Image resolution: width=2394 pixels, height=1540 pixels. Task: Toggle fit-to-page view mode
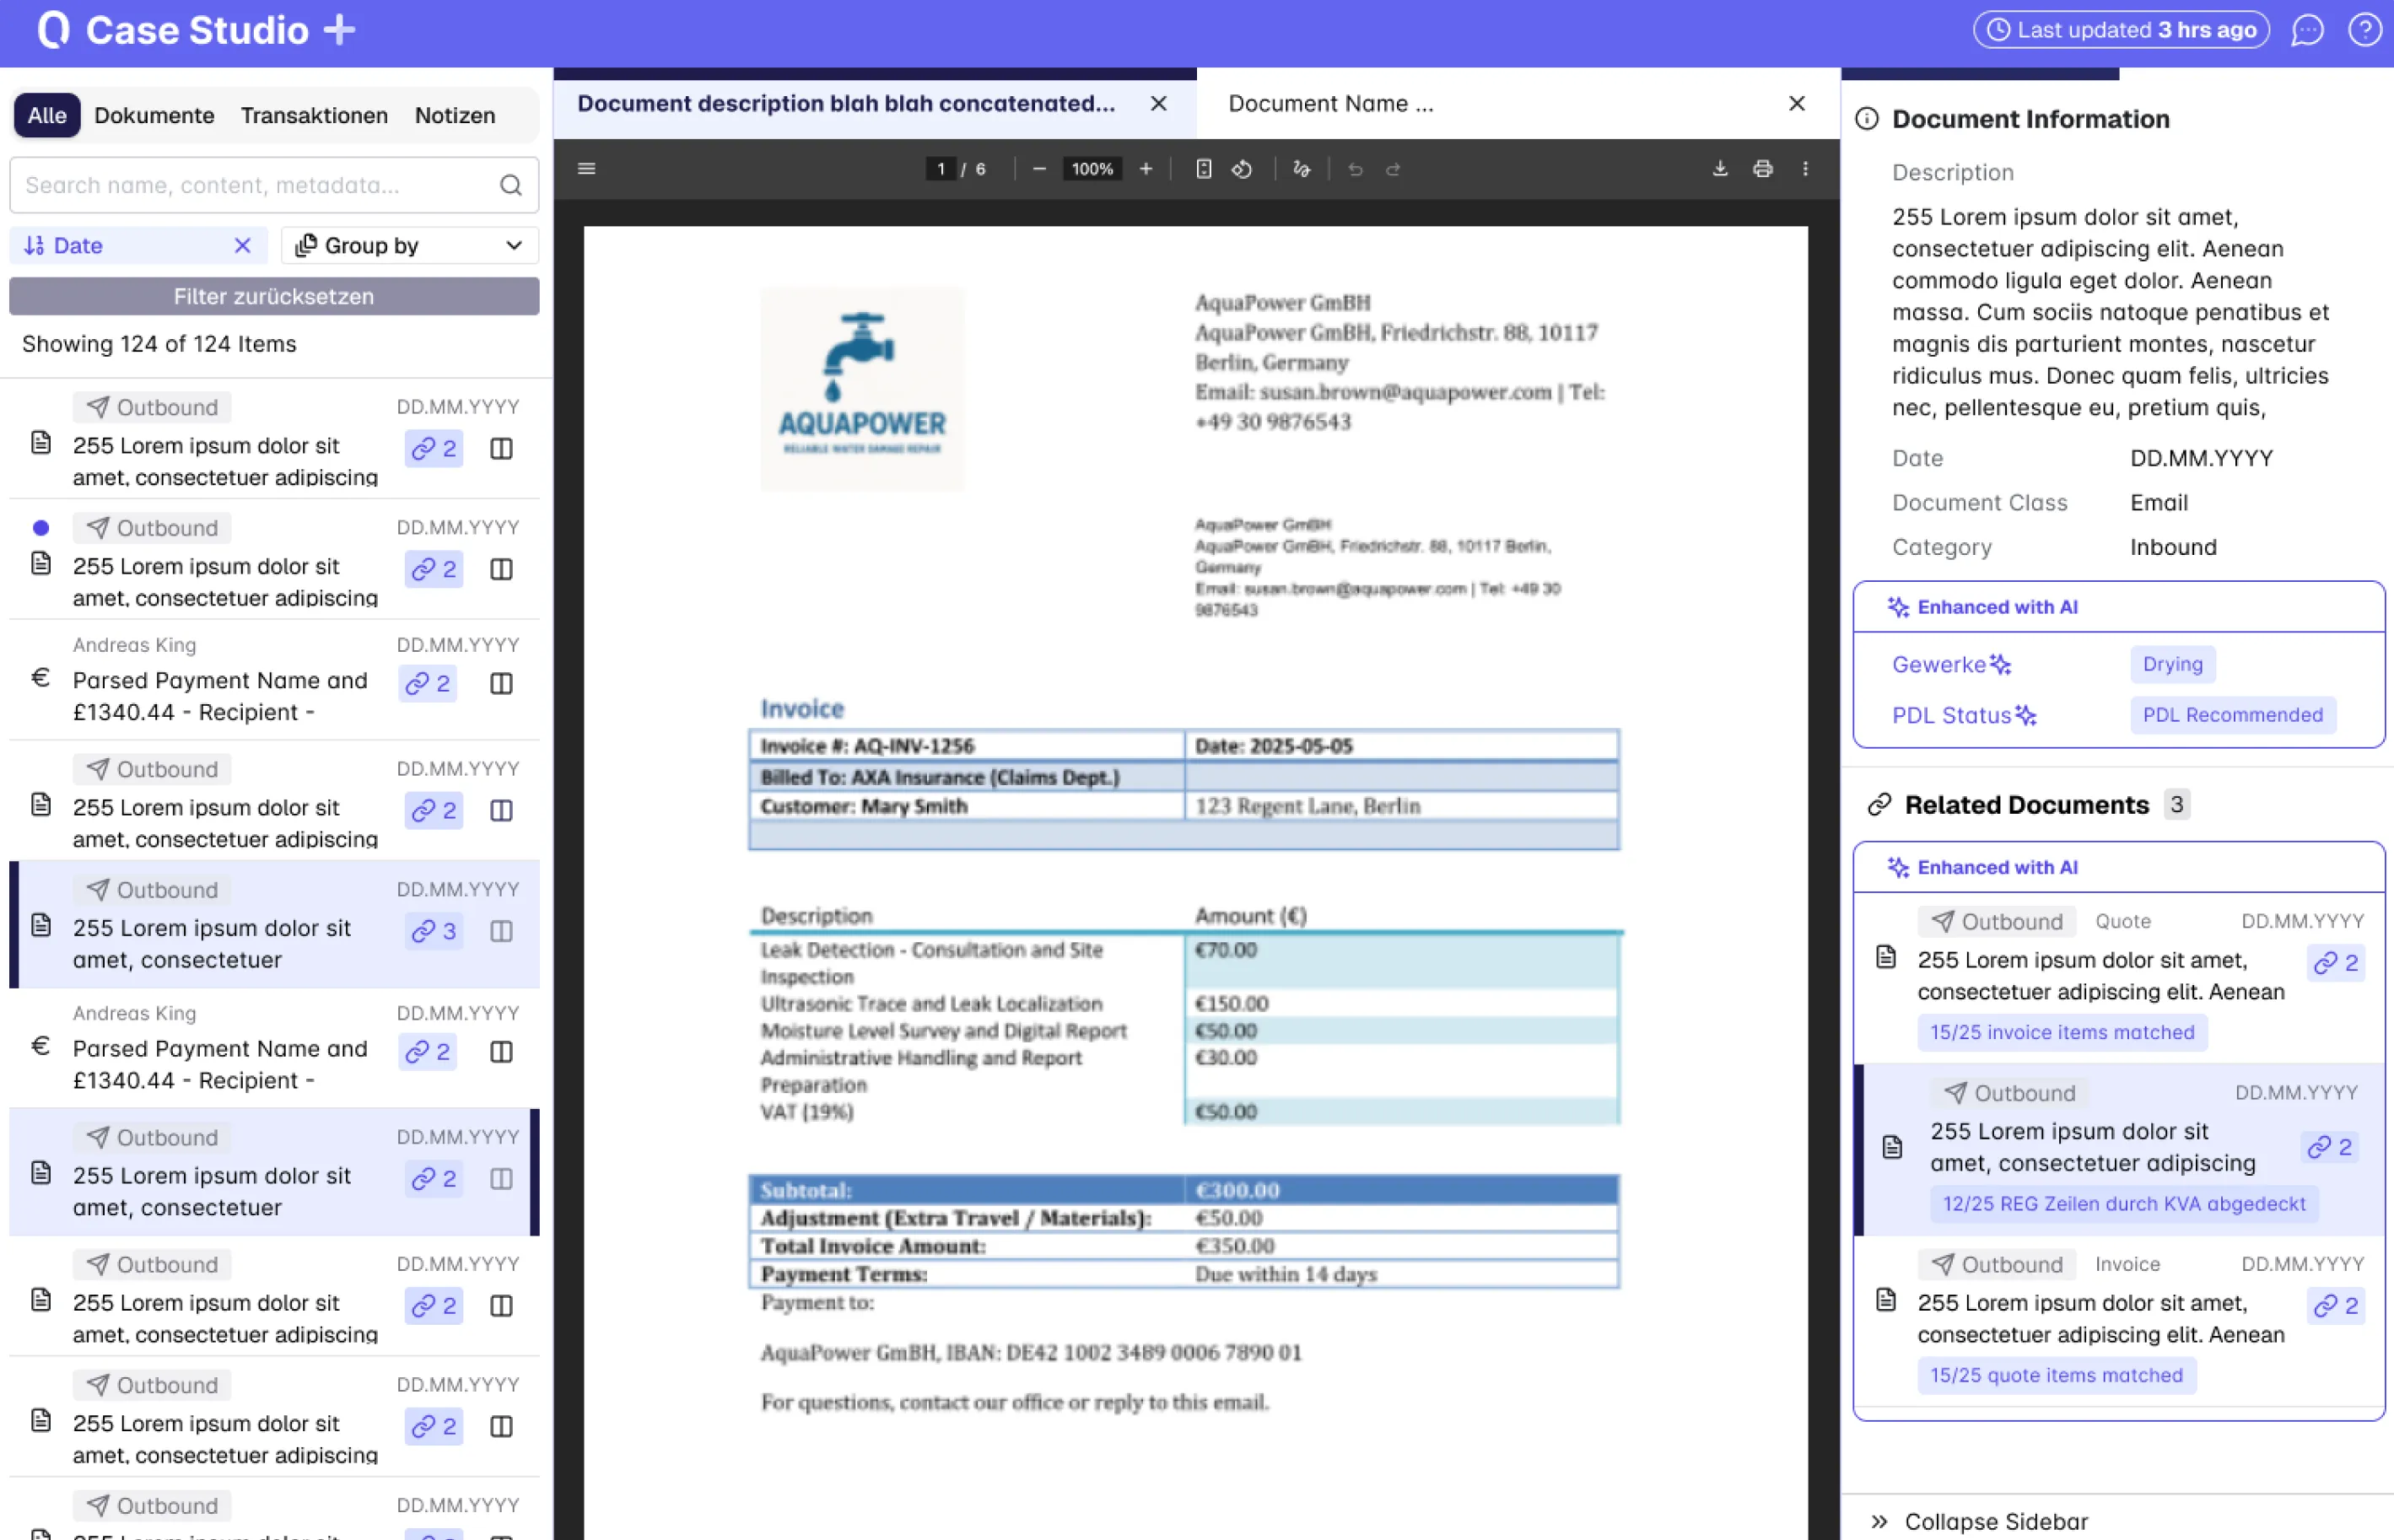tap(1203, 169)
